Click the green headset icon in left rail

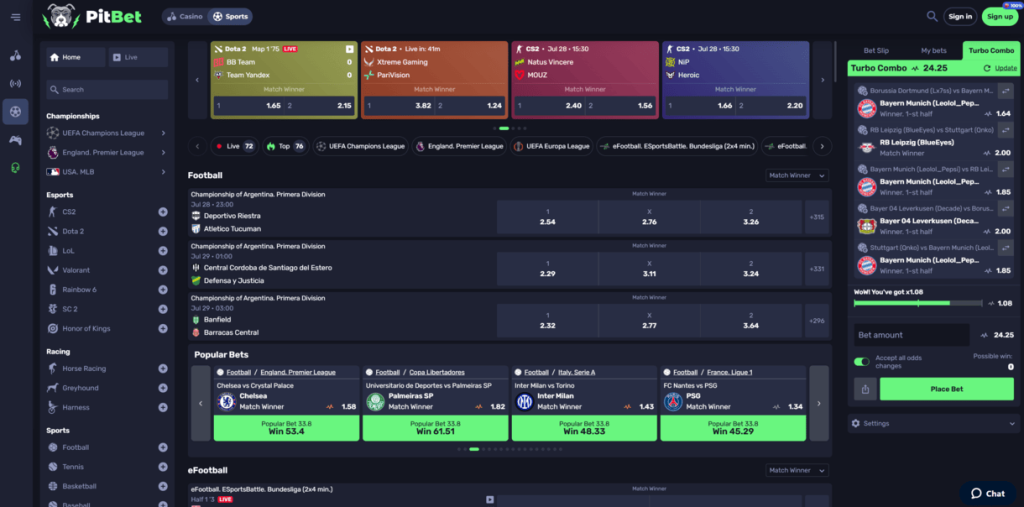click(x=16, y=168)
